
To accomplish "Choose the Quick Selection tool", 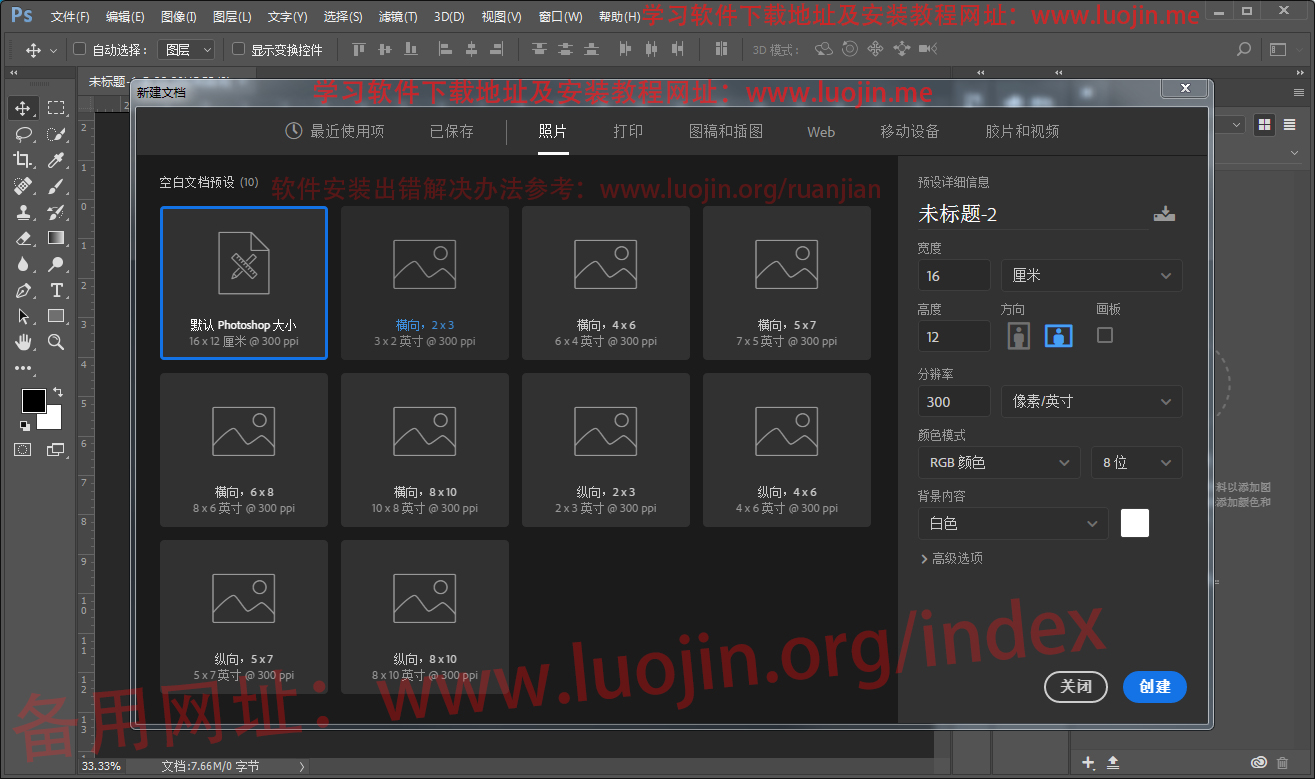I will pos(56,134).
